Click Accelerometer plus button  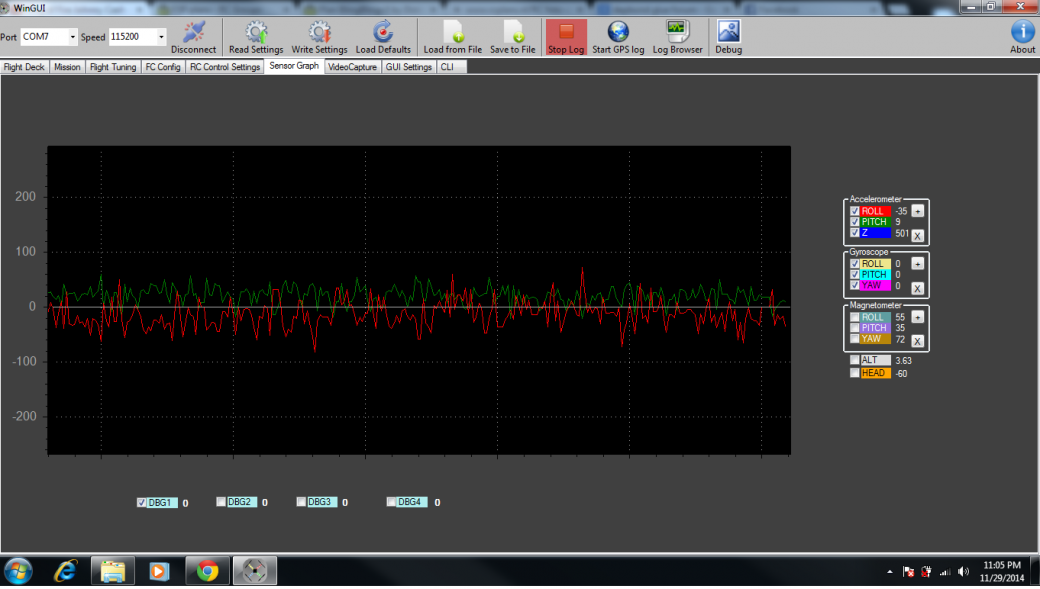pos(917,211)
